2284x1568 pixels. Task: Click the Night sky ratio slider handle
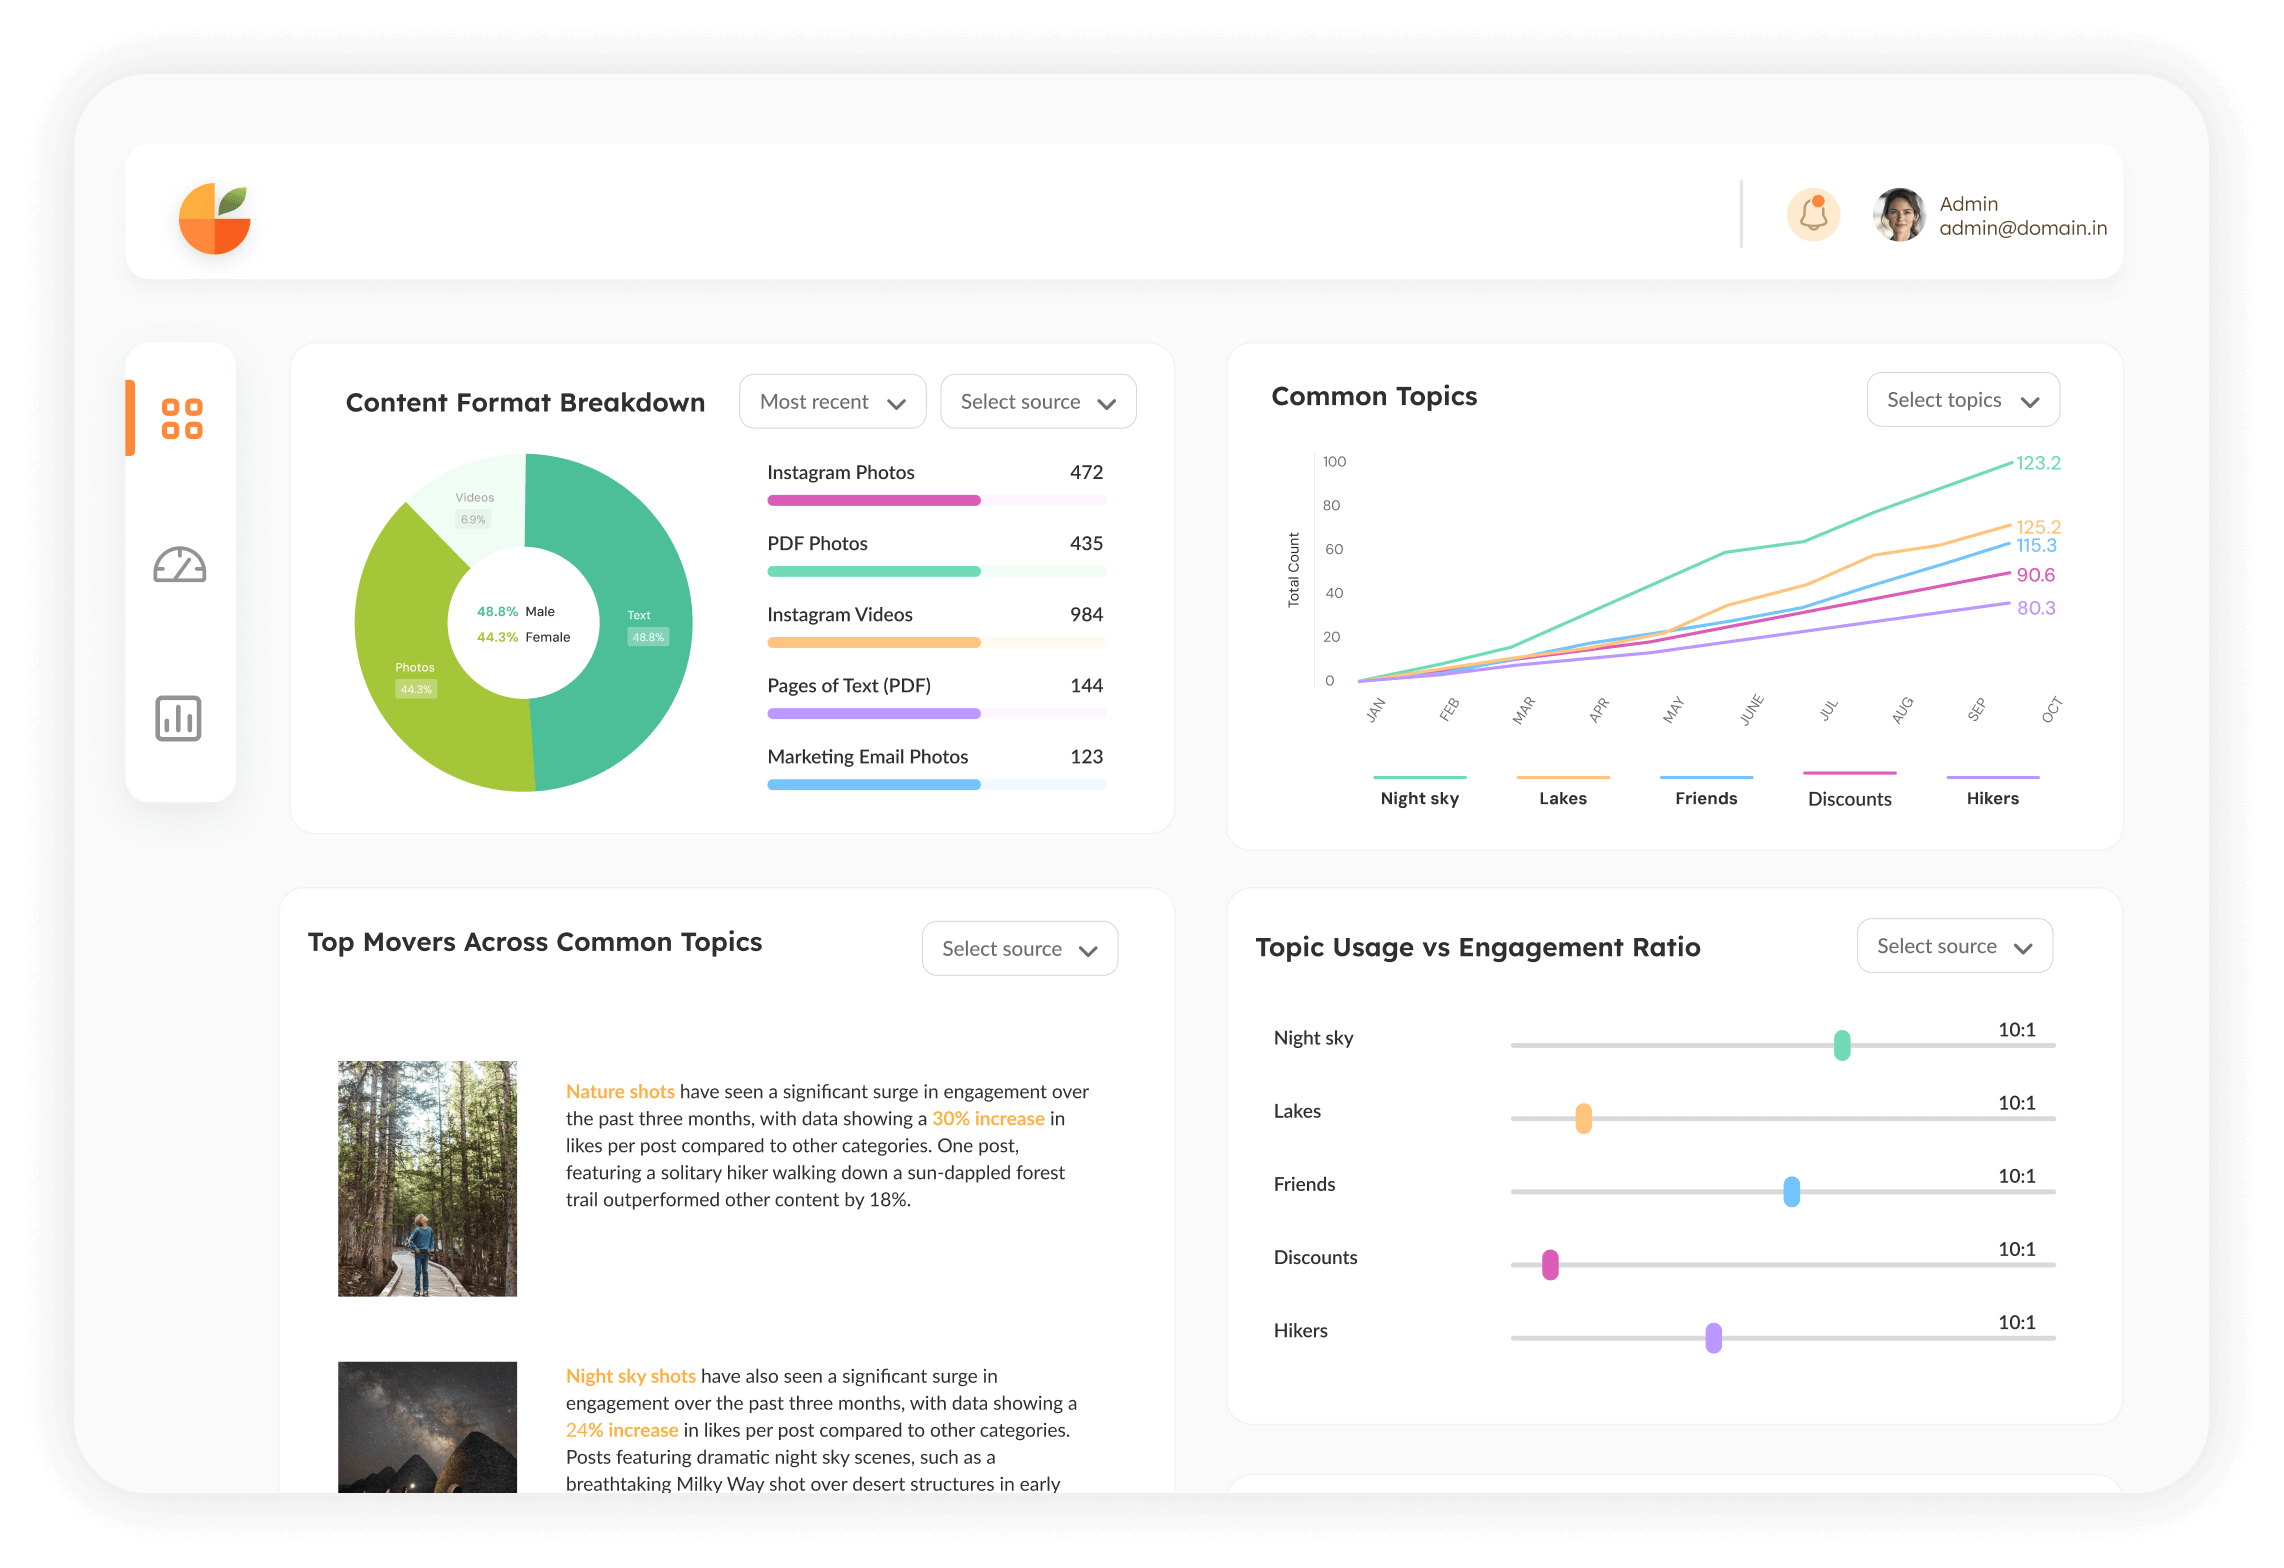coord(1842,1045)
